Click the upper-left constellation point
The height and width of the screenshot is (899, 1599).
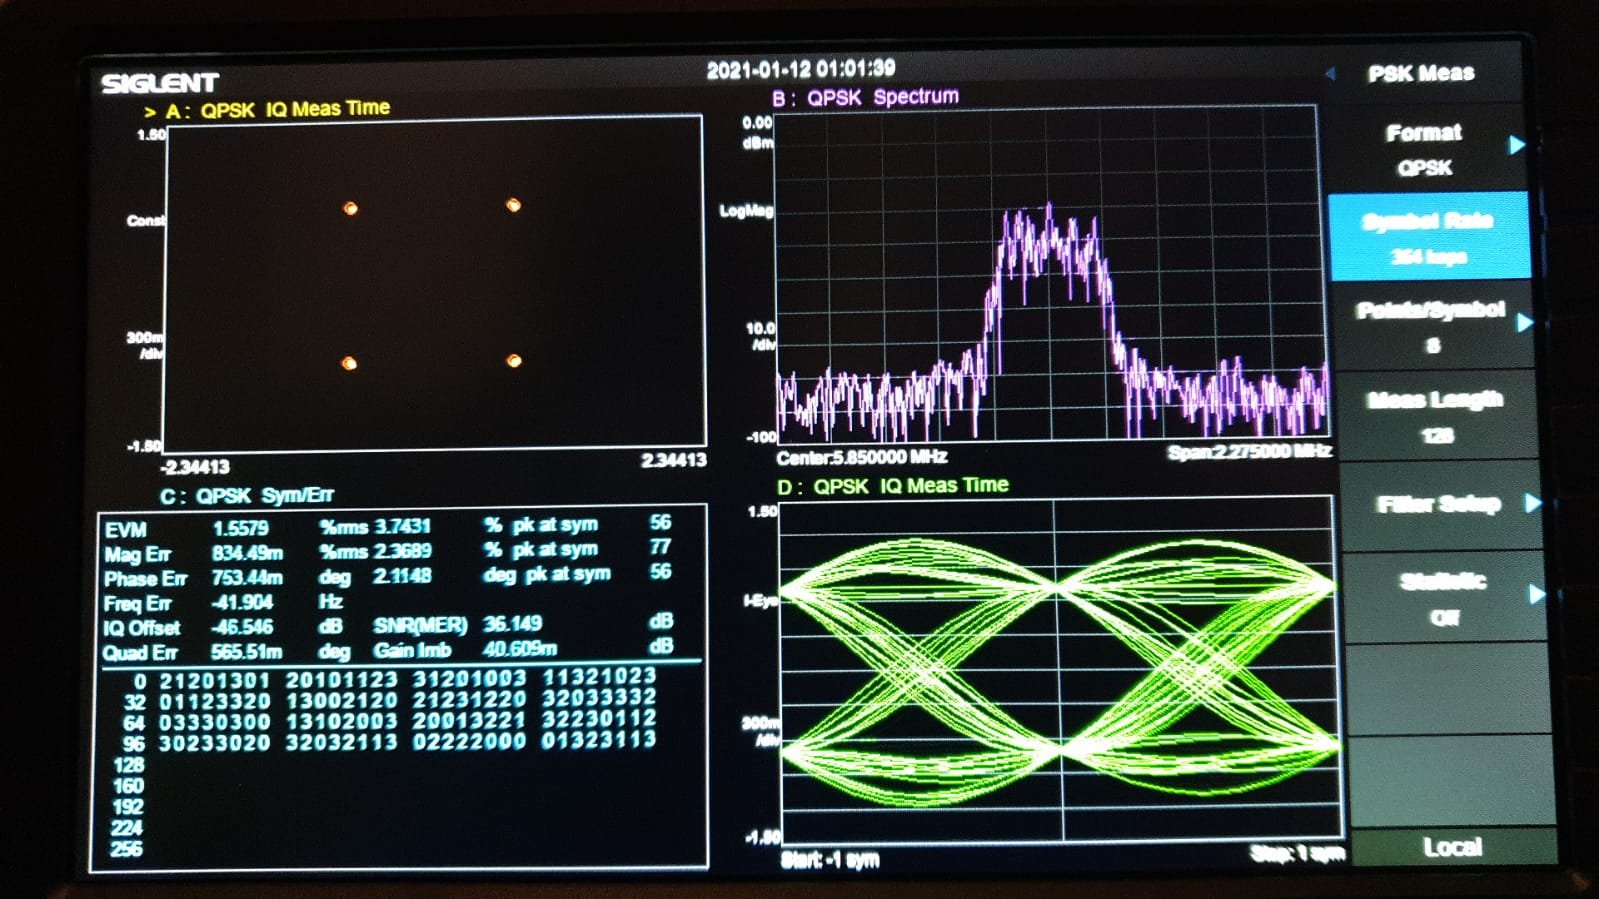coord(350,208)
